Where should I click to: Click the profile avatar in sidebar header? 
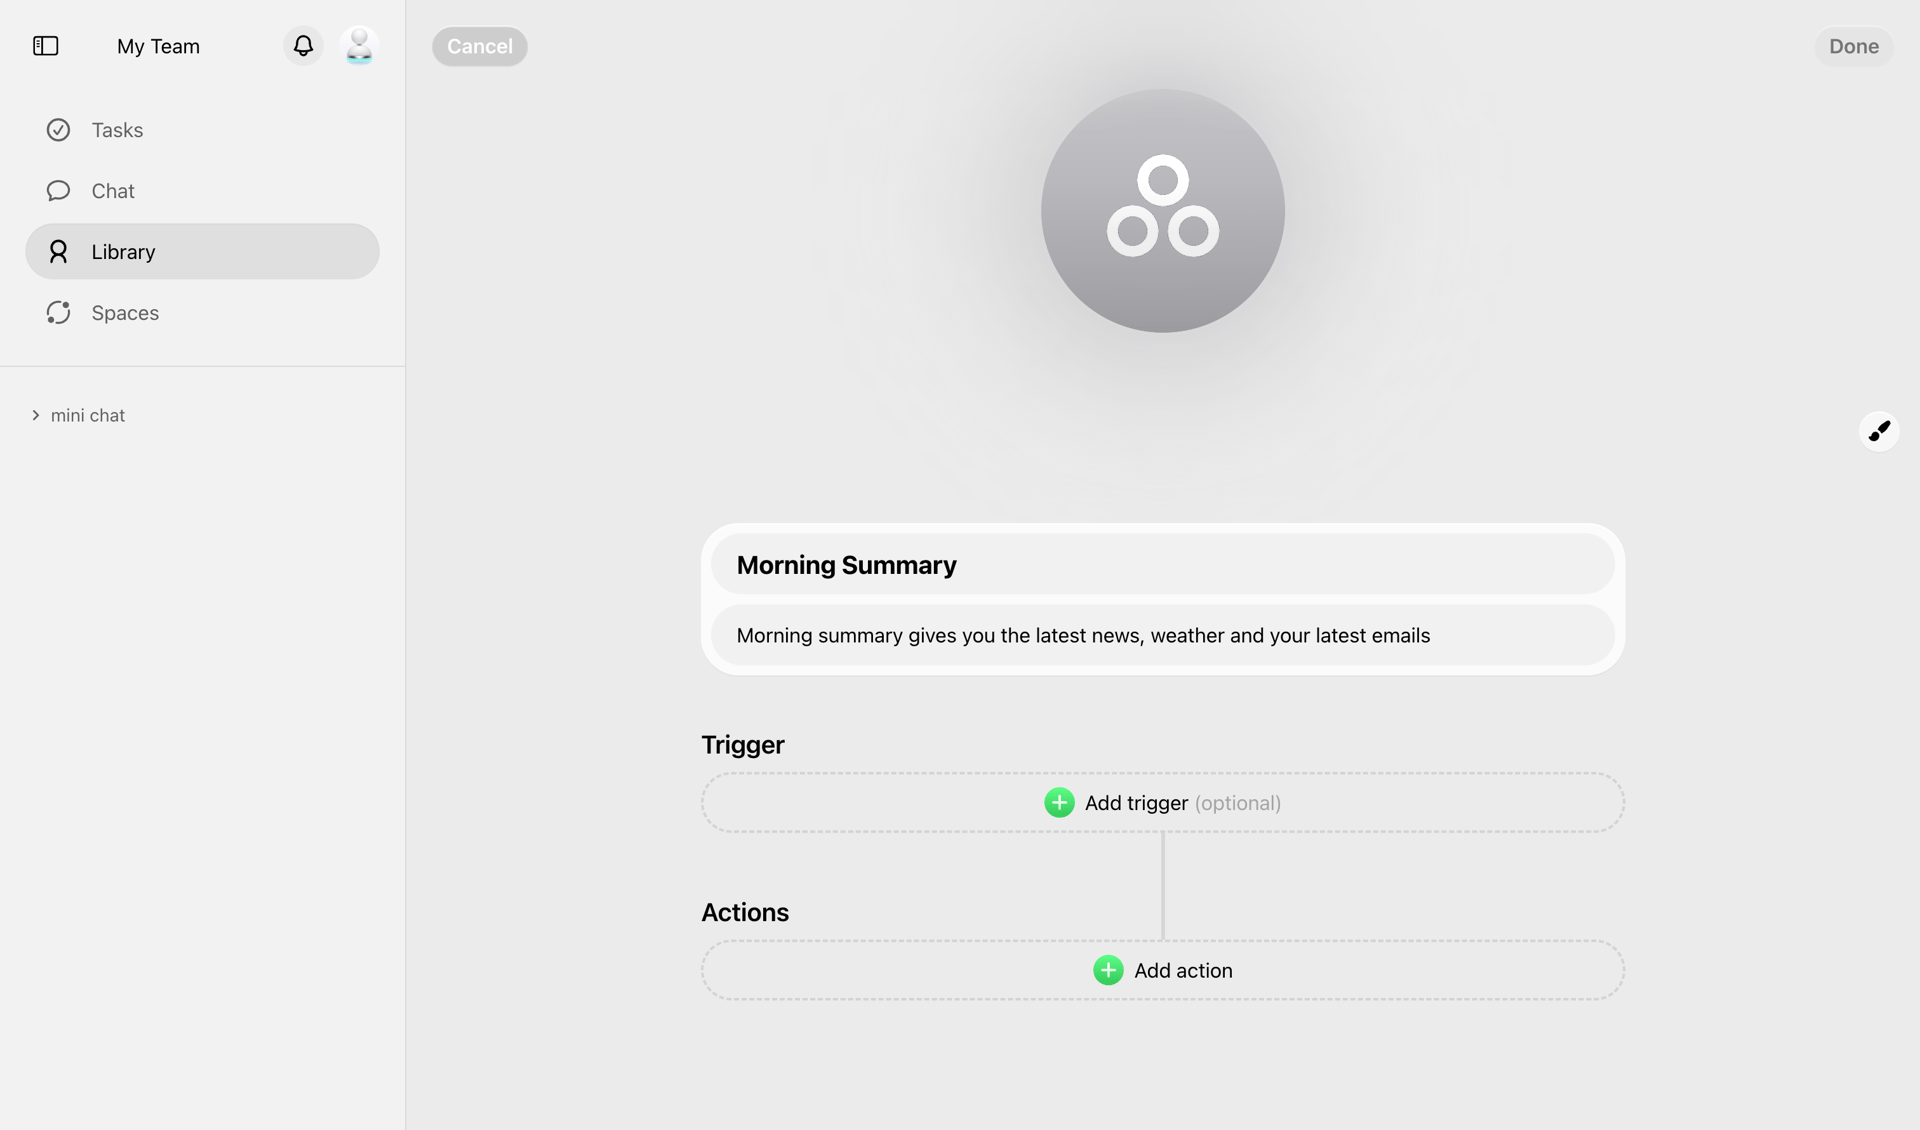point(358,46)
